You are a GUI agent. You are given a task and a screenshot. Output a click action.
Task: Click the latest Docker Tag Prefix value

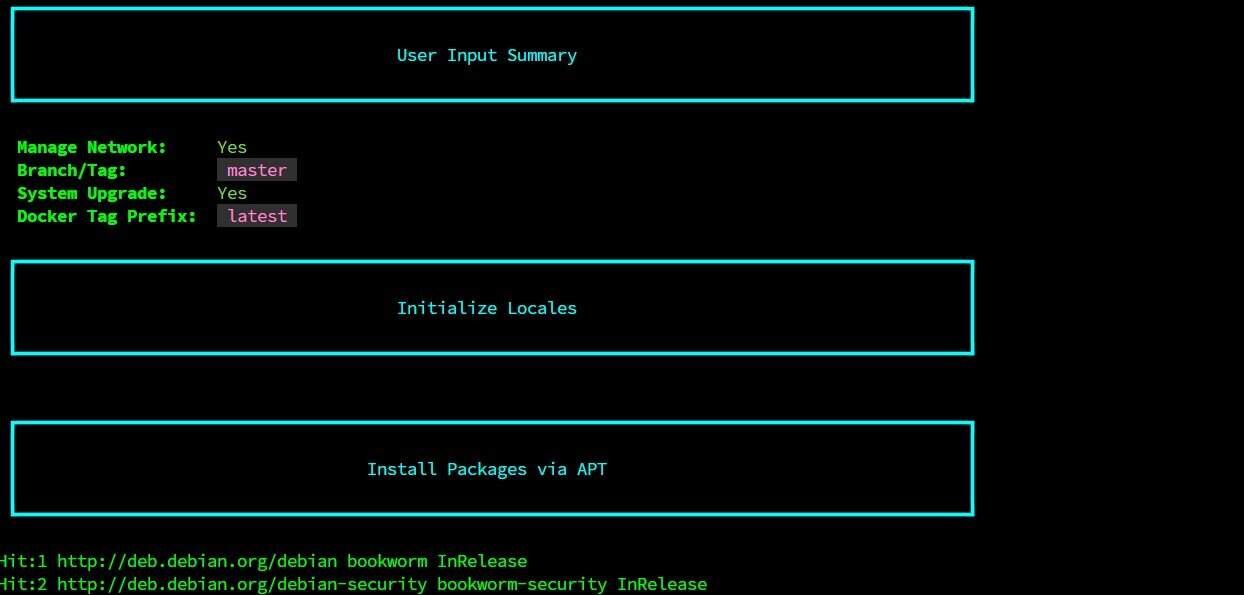[256, 216]
